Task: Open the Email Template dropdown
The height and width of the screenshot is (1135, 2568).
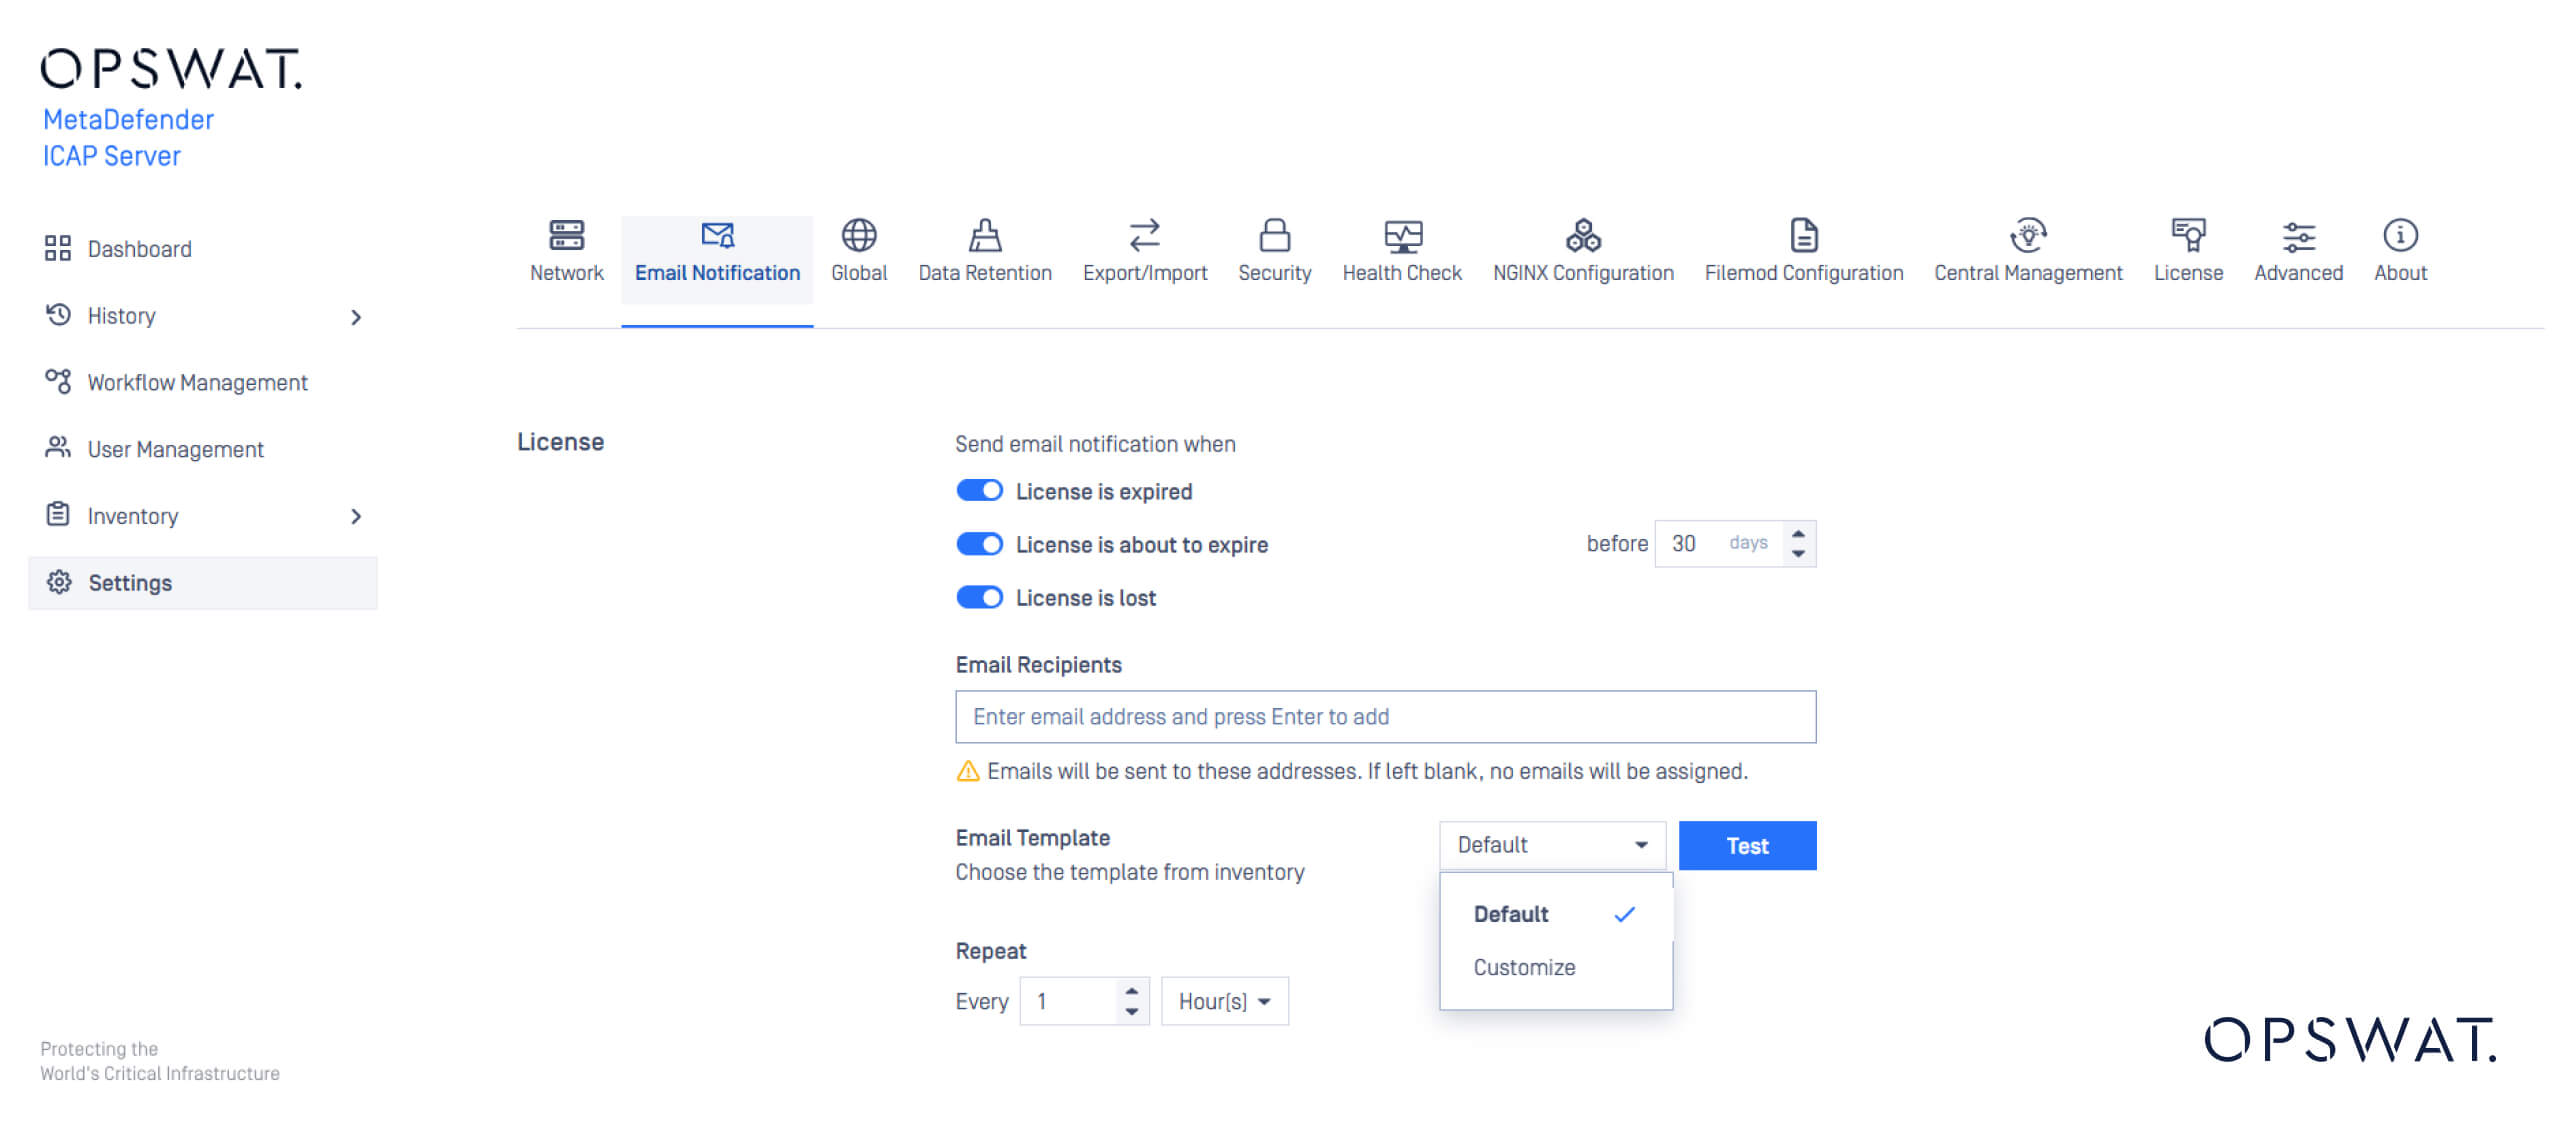Action: coord(1551,845)
